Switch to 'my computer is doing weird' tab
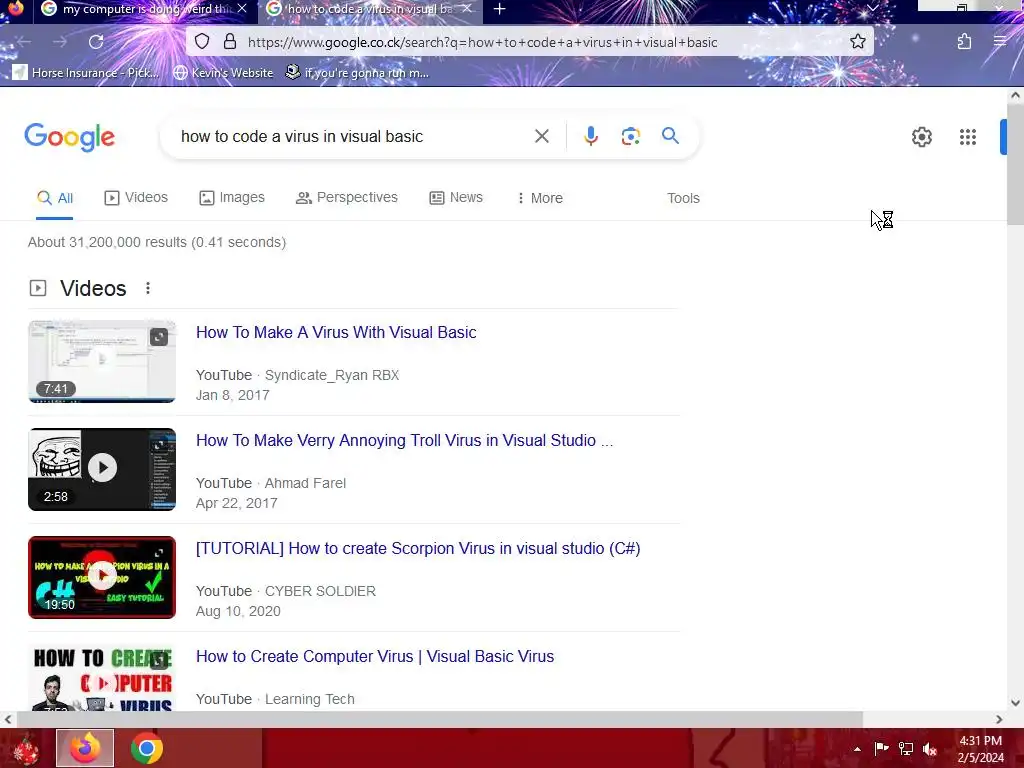Screen dimensions: 1024x768 click(x=145, y=9)
